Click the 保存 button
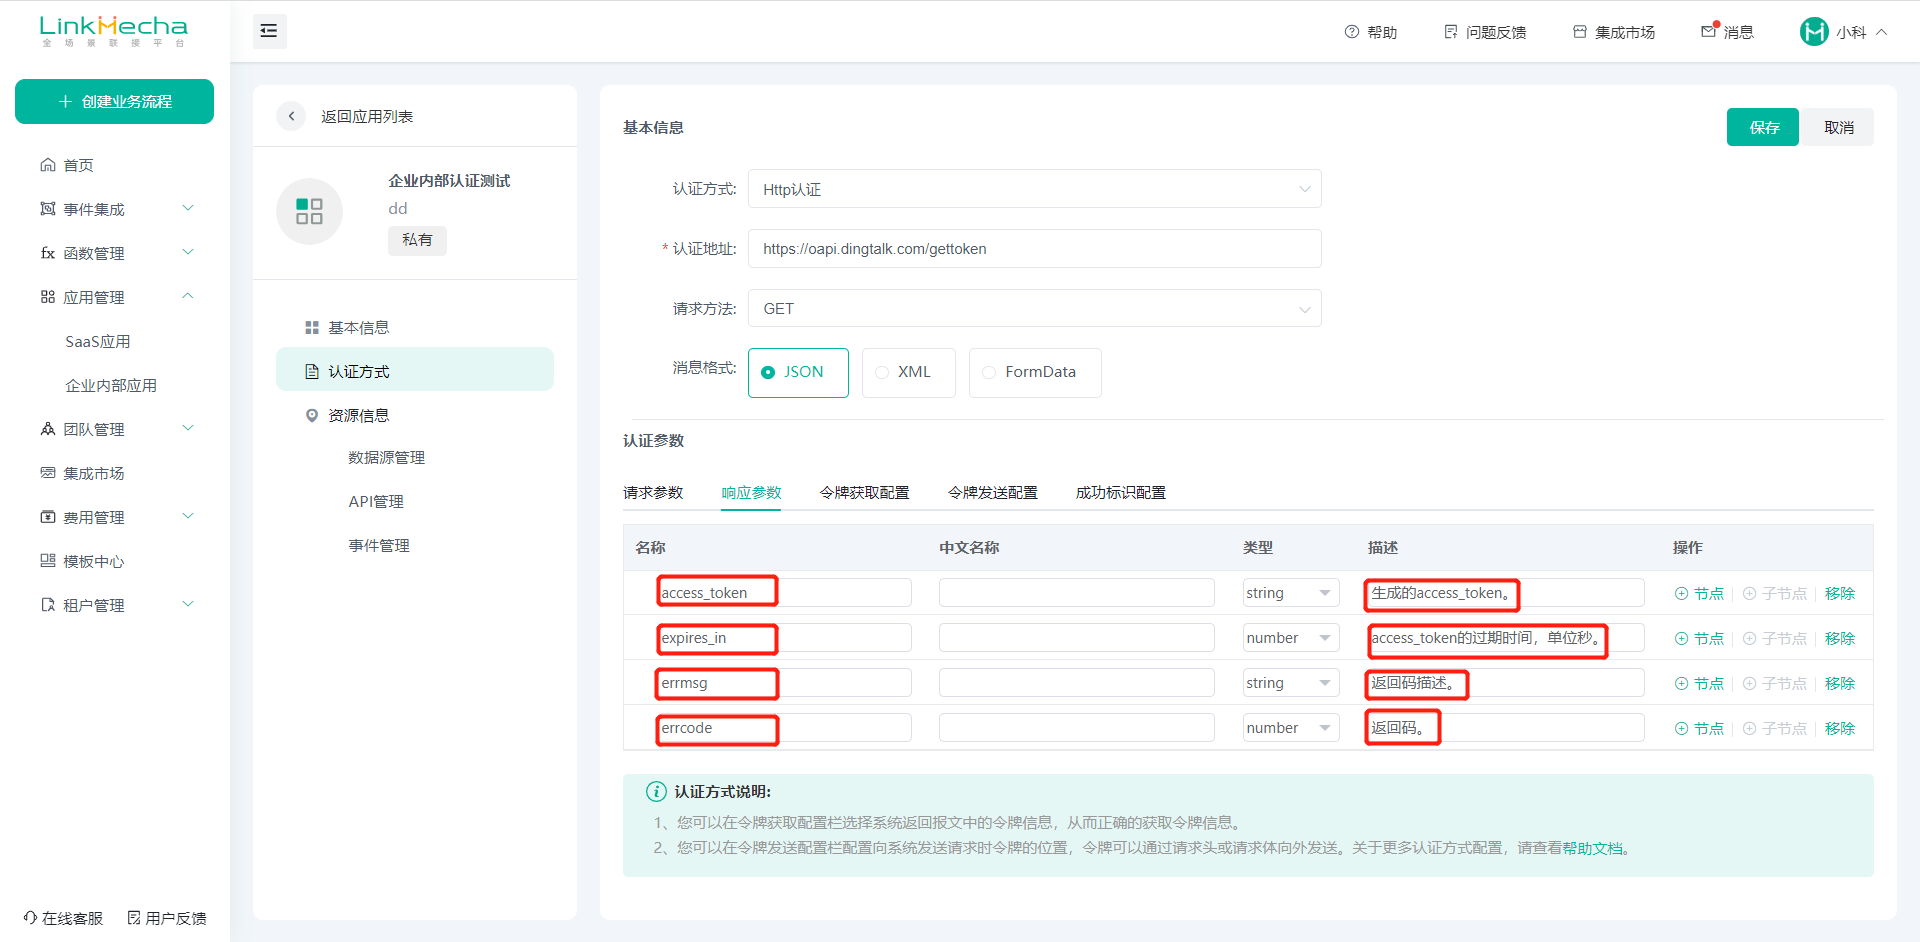The width and height of the screenshot is (1920, 942). (1763, 127)
